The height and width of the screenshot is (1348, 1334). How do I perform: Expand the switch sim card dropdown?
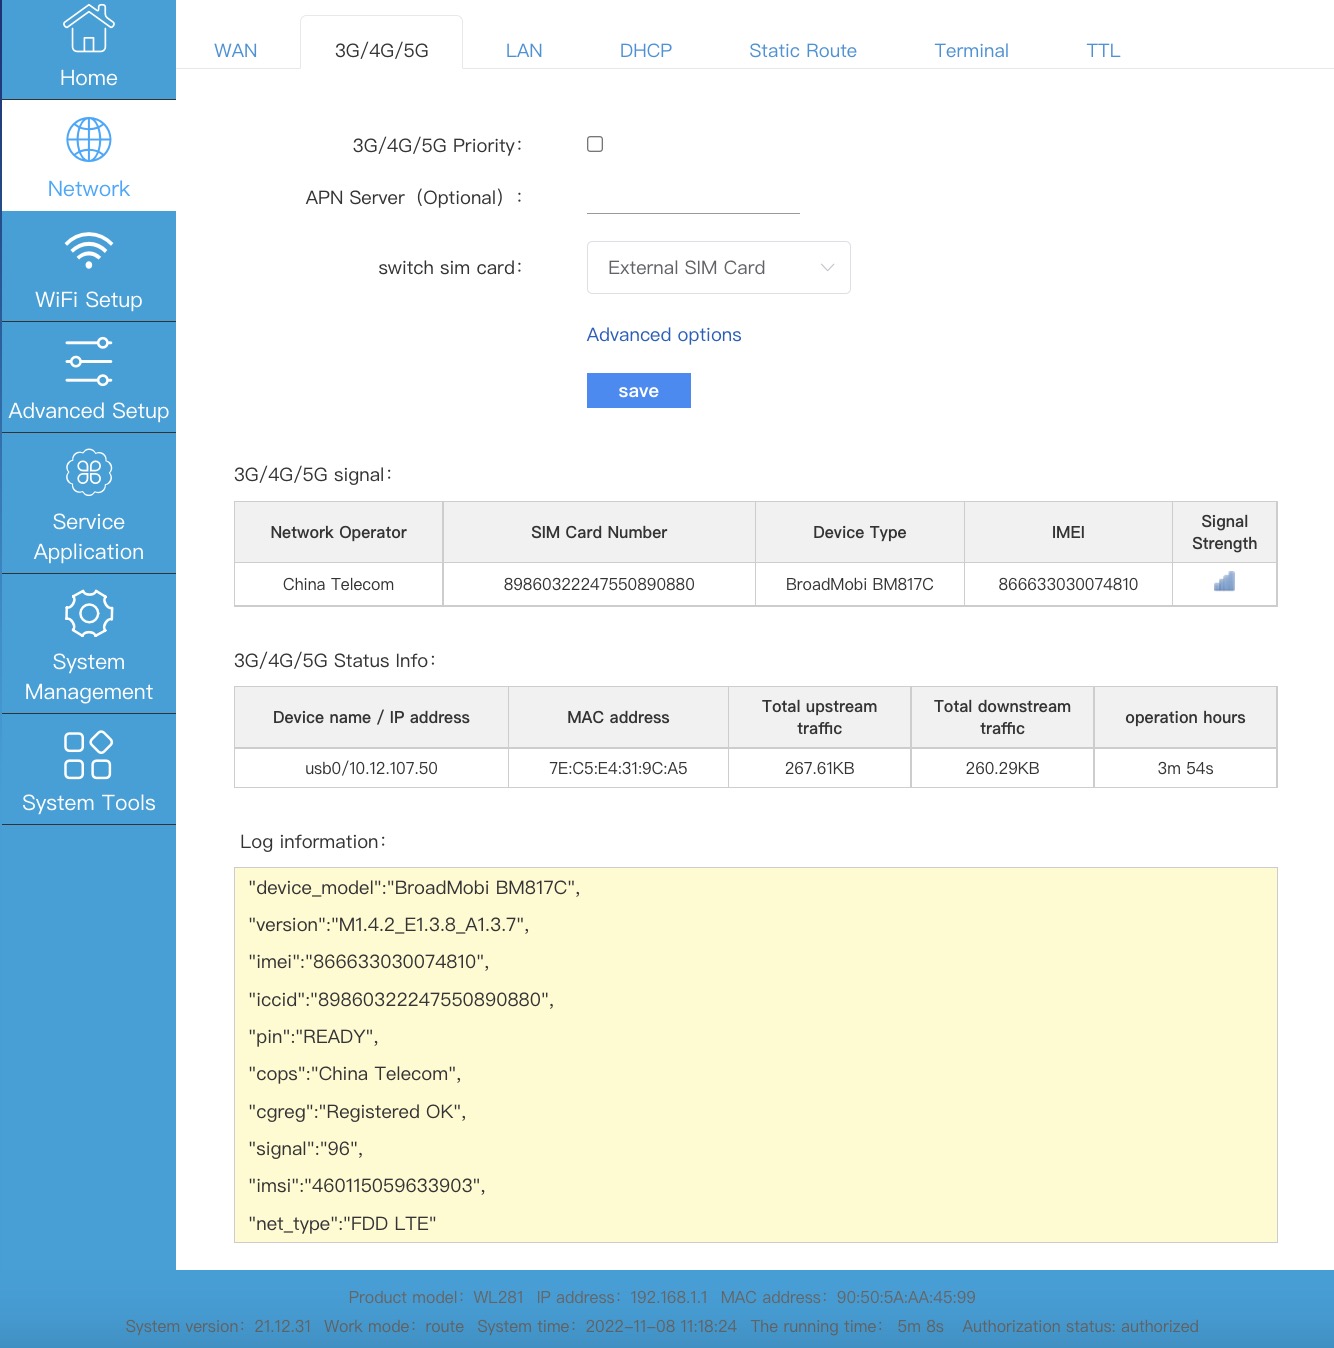coord(718,267)
